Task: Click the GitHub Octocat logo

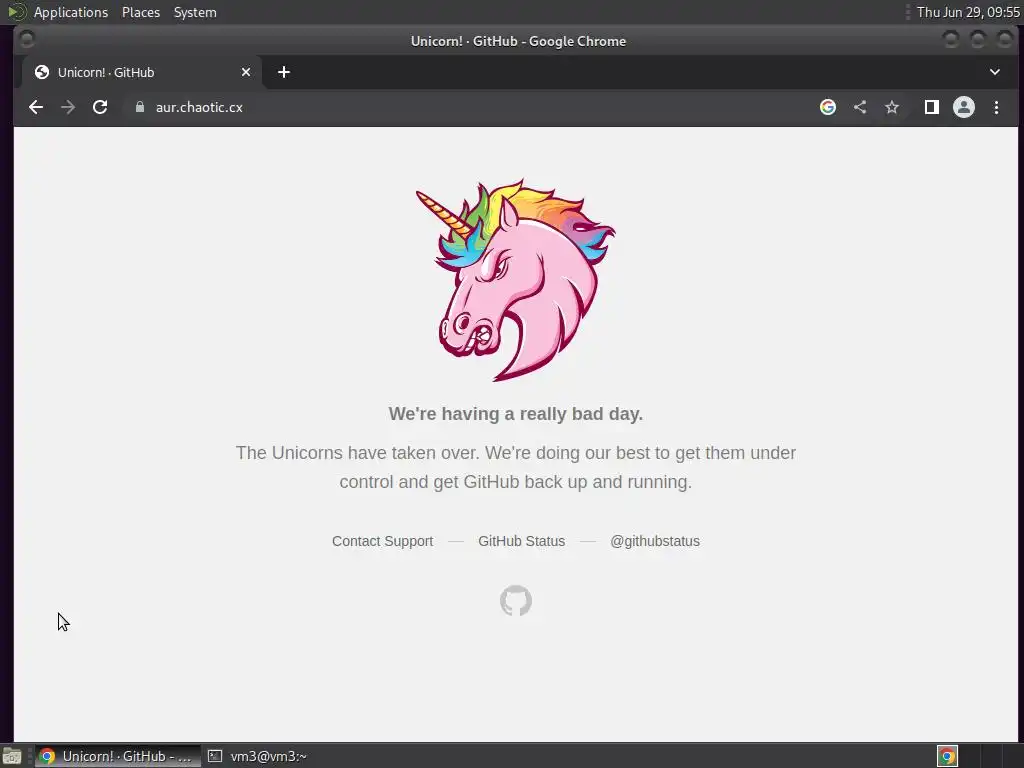Action: 516,601
